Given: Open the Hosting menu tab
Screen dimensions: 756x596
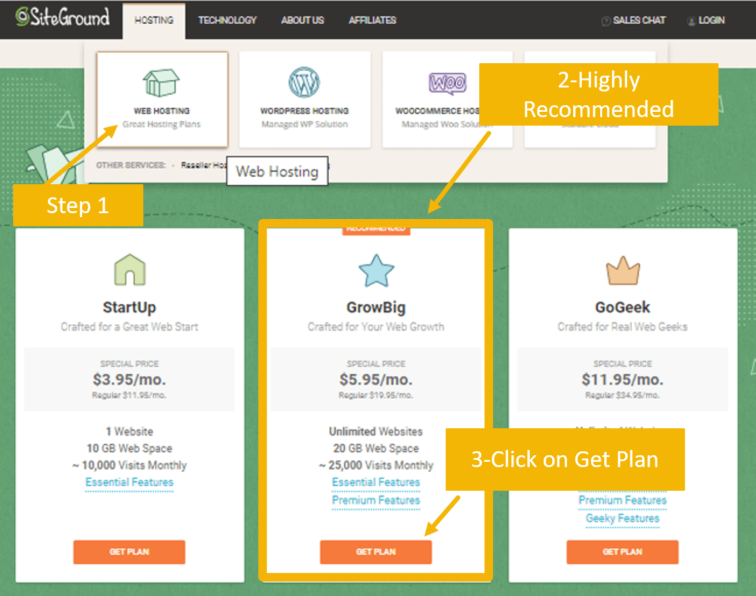Looking at the screenshot, I should [154, 20].
